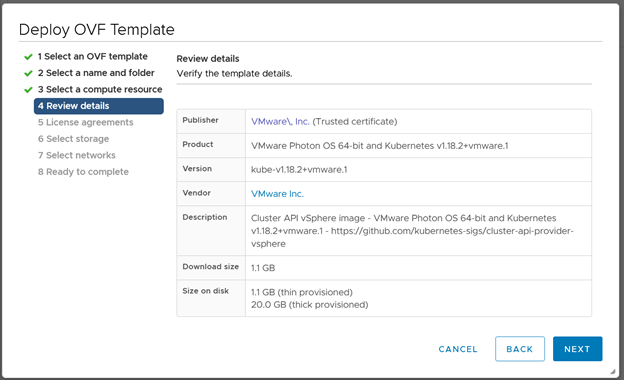Image resolution: width=624 pixels, height=380 pixels.
Task: Click the Description text with GitHub URL
Action: 412,231
